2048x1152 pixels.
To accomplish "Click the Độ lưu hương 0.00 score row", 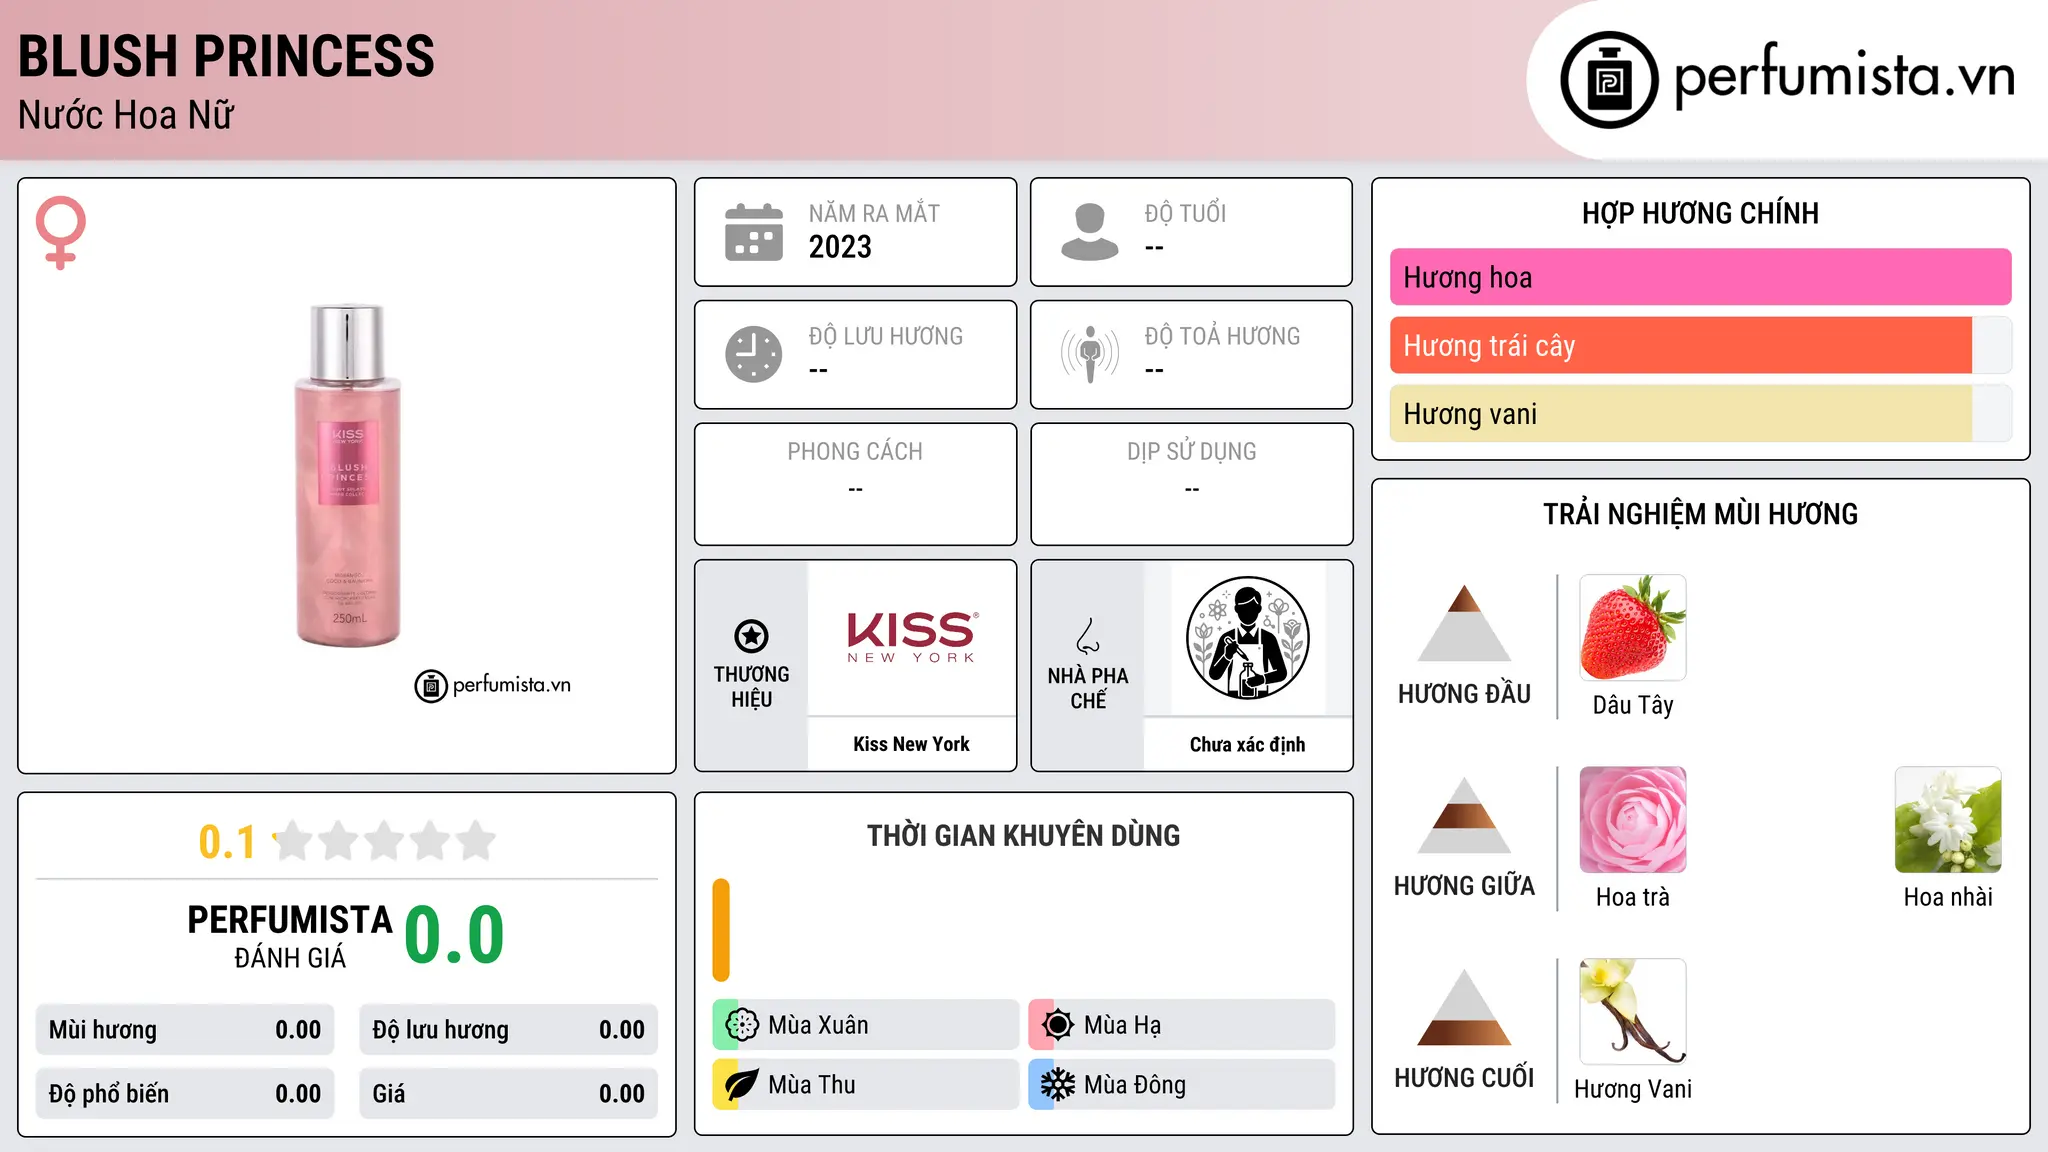I will (508, 1030).
